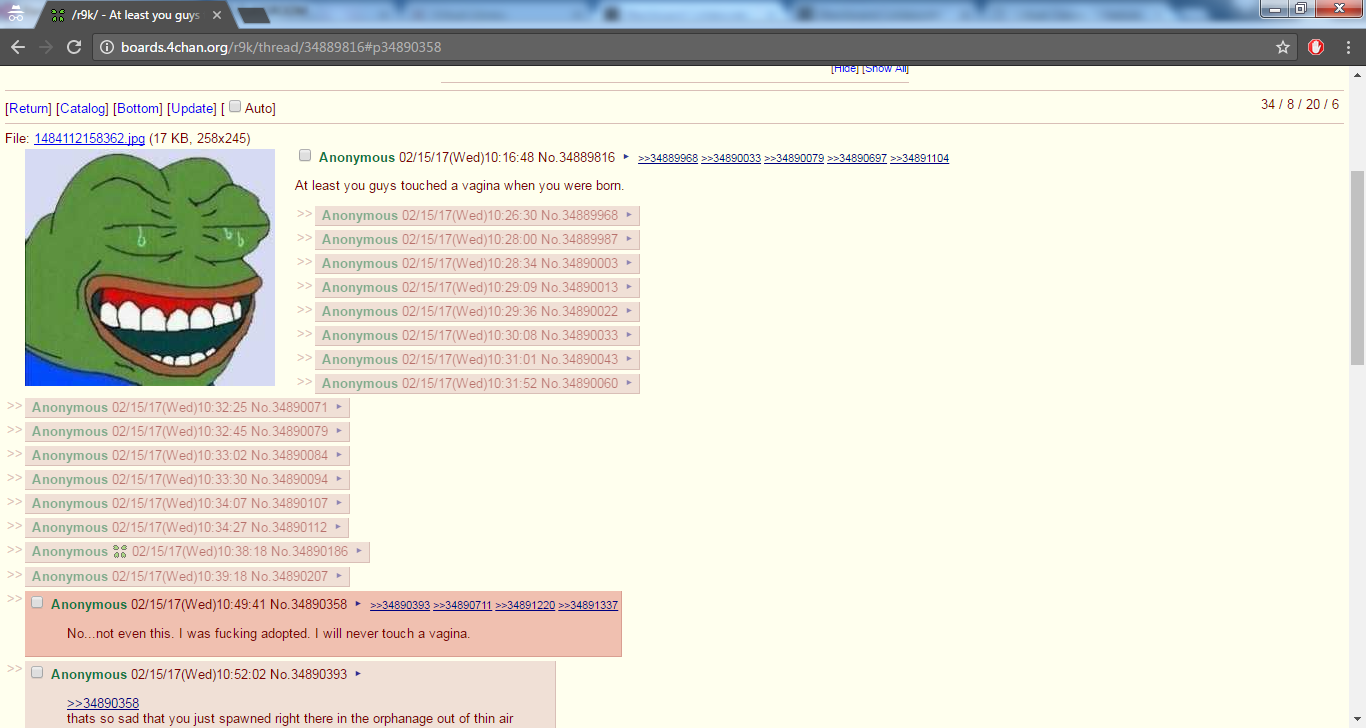Viewport: 1366px width, 728px height.
Task: Open the file link 1484112158362.jpg
Action: coord(90,138)
